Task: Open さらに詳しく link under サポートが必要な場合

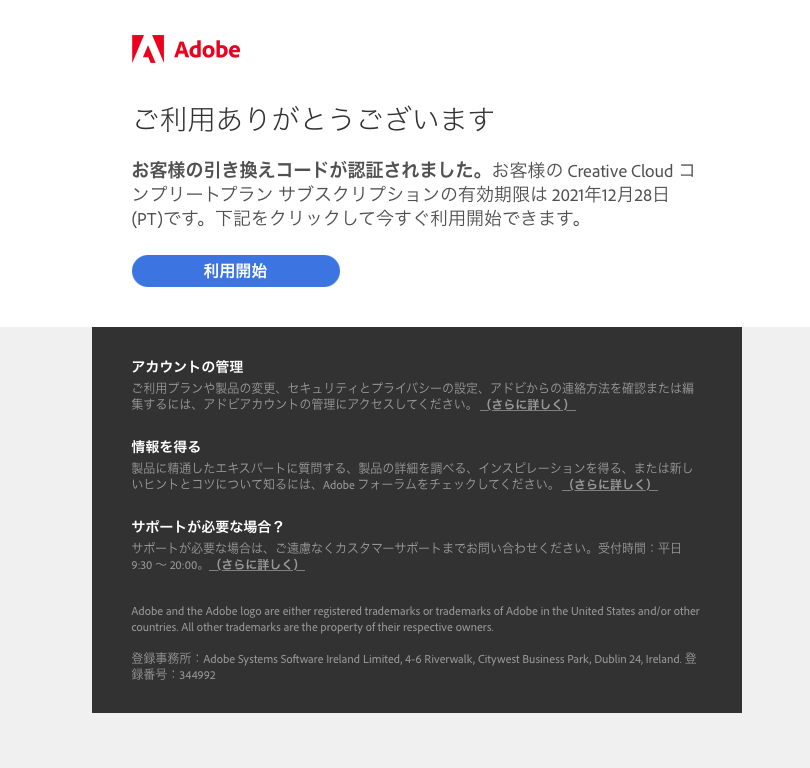Action: [x=257, y=565]
